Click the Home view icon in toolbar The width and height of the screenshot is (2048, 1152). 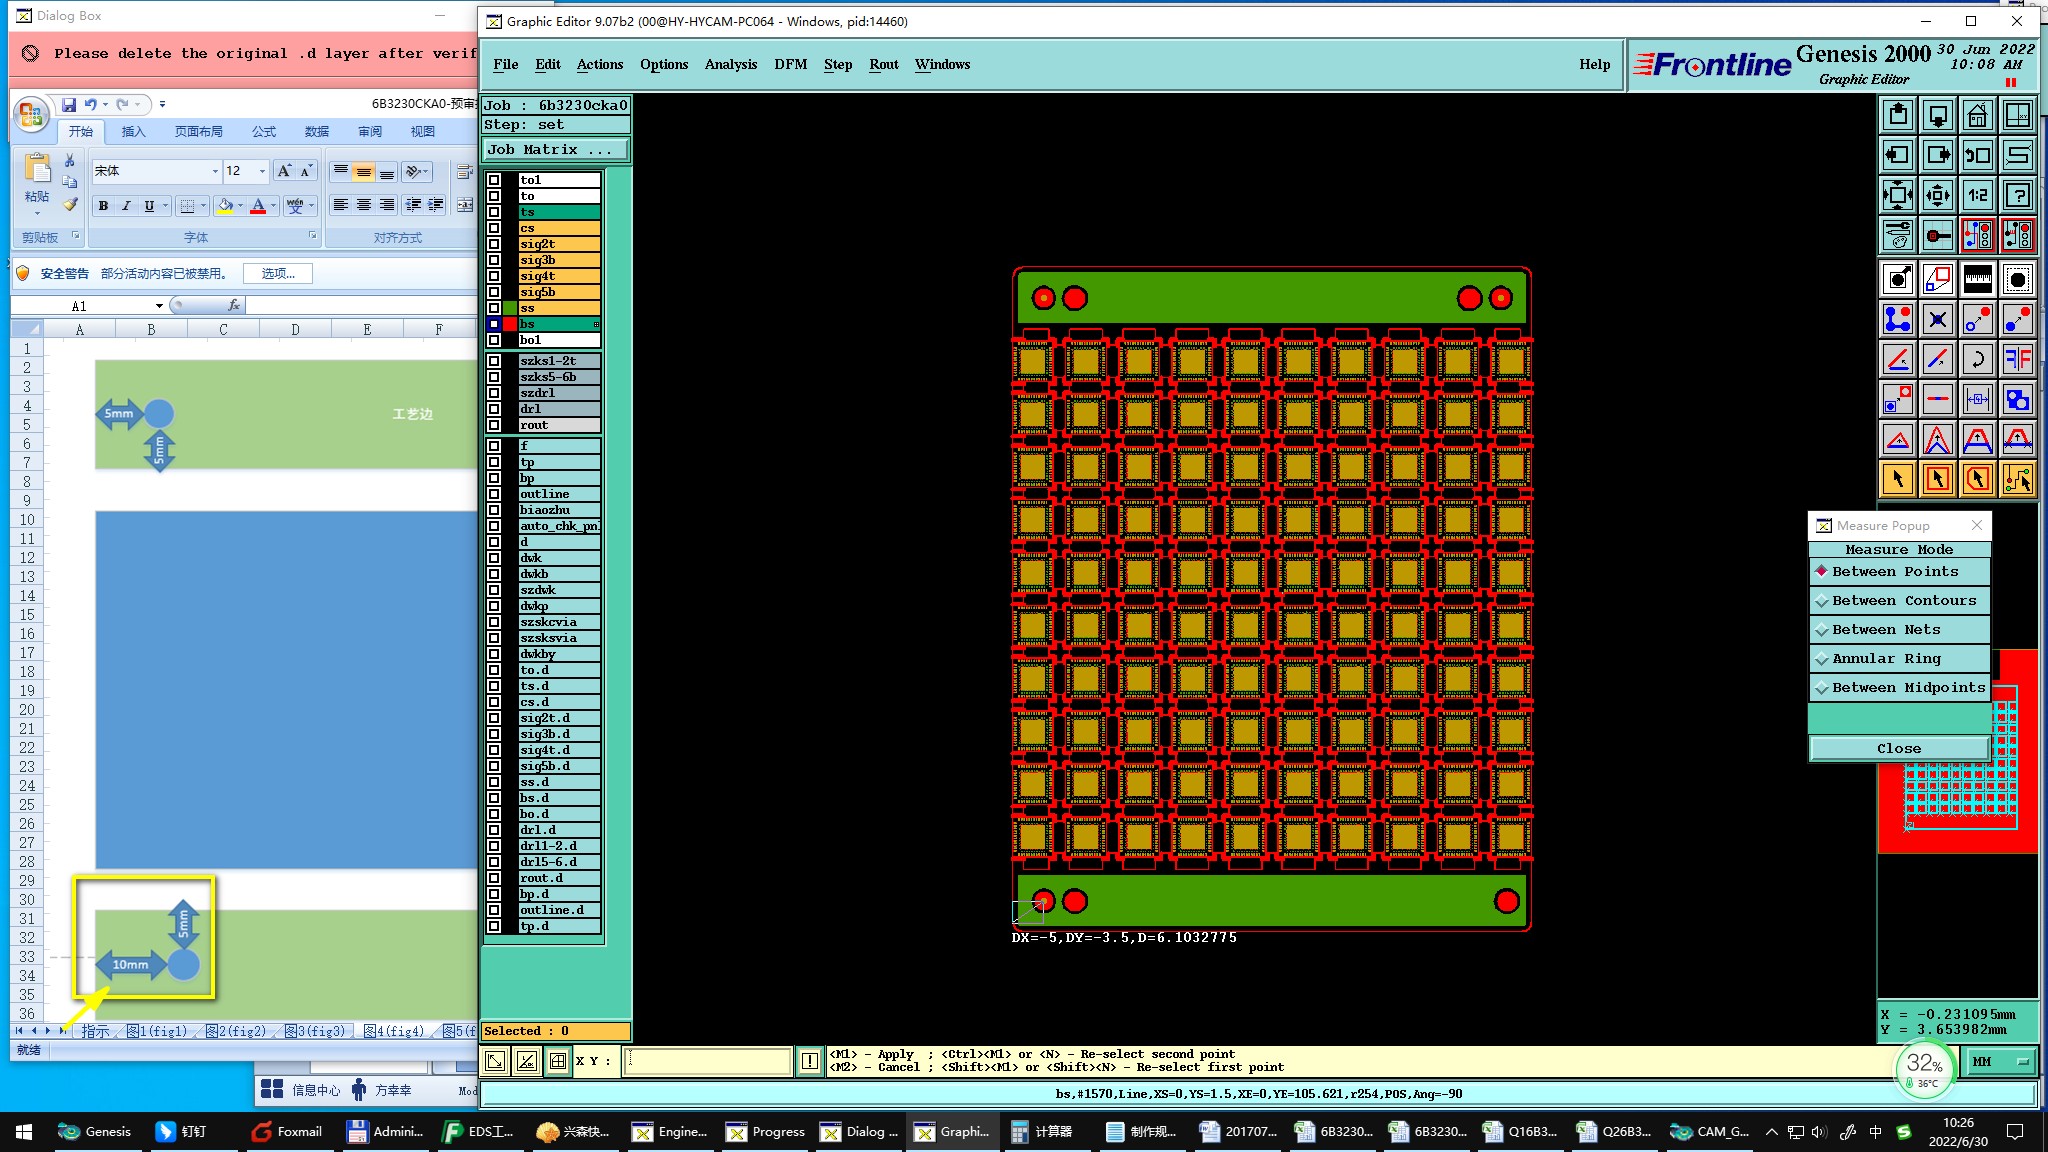(x=1977, y=116)
